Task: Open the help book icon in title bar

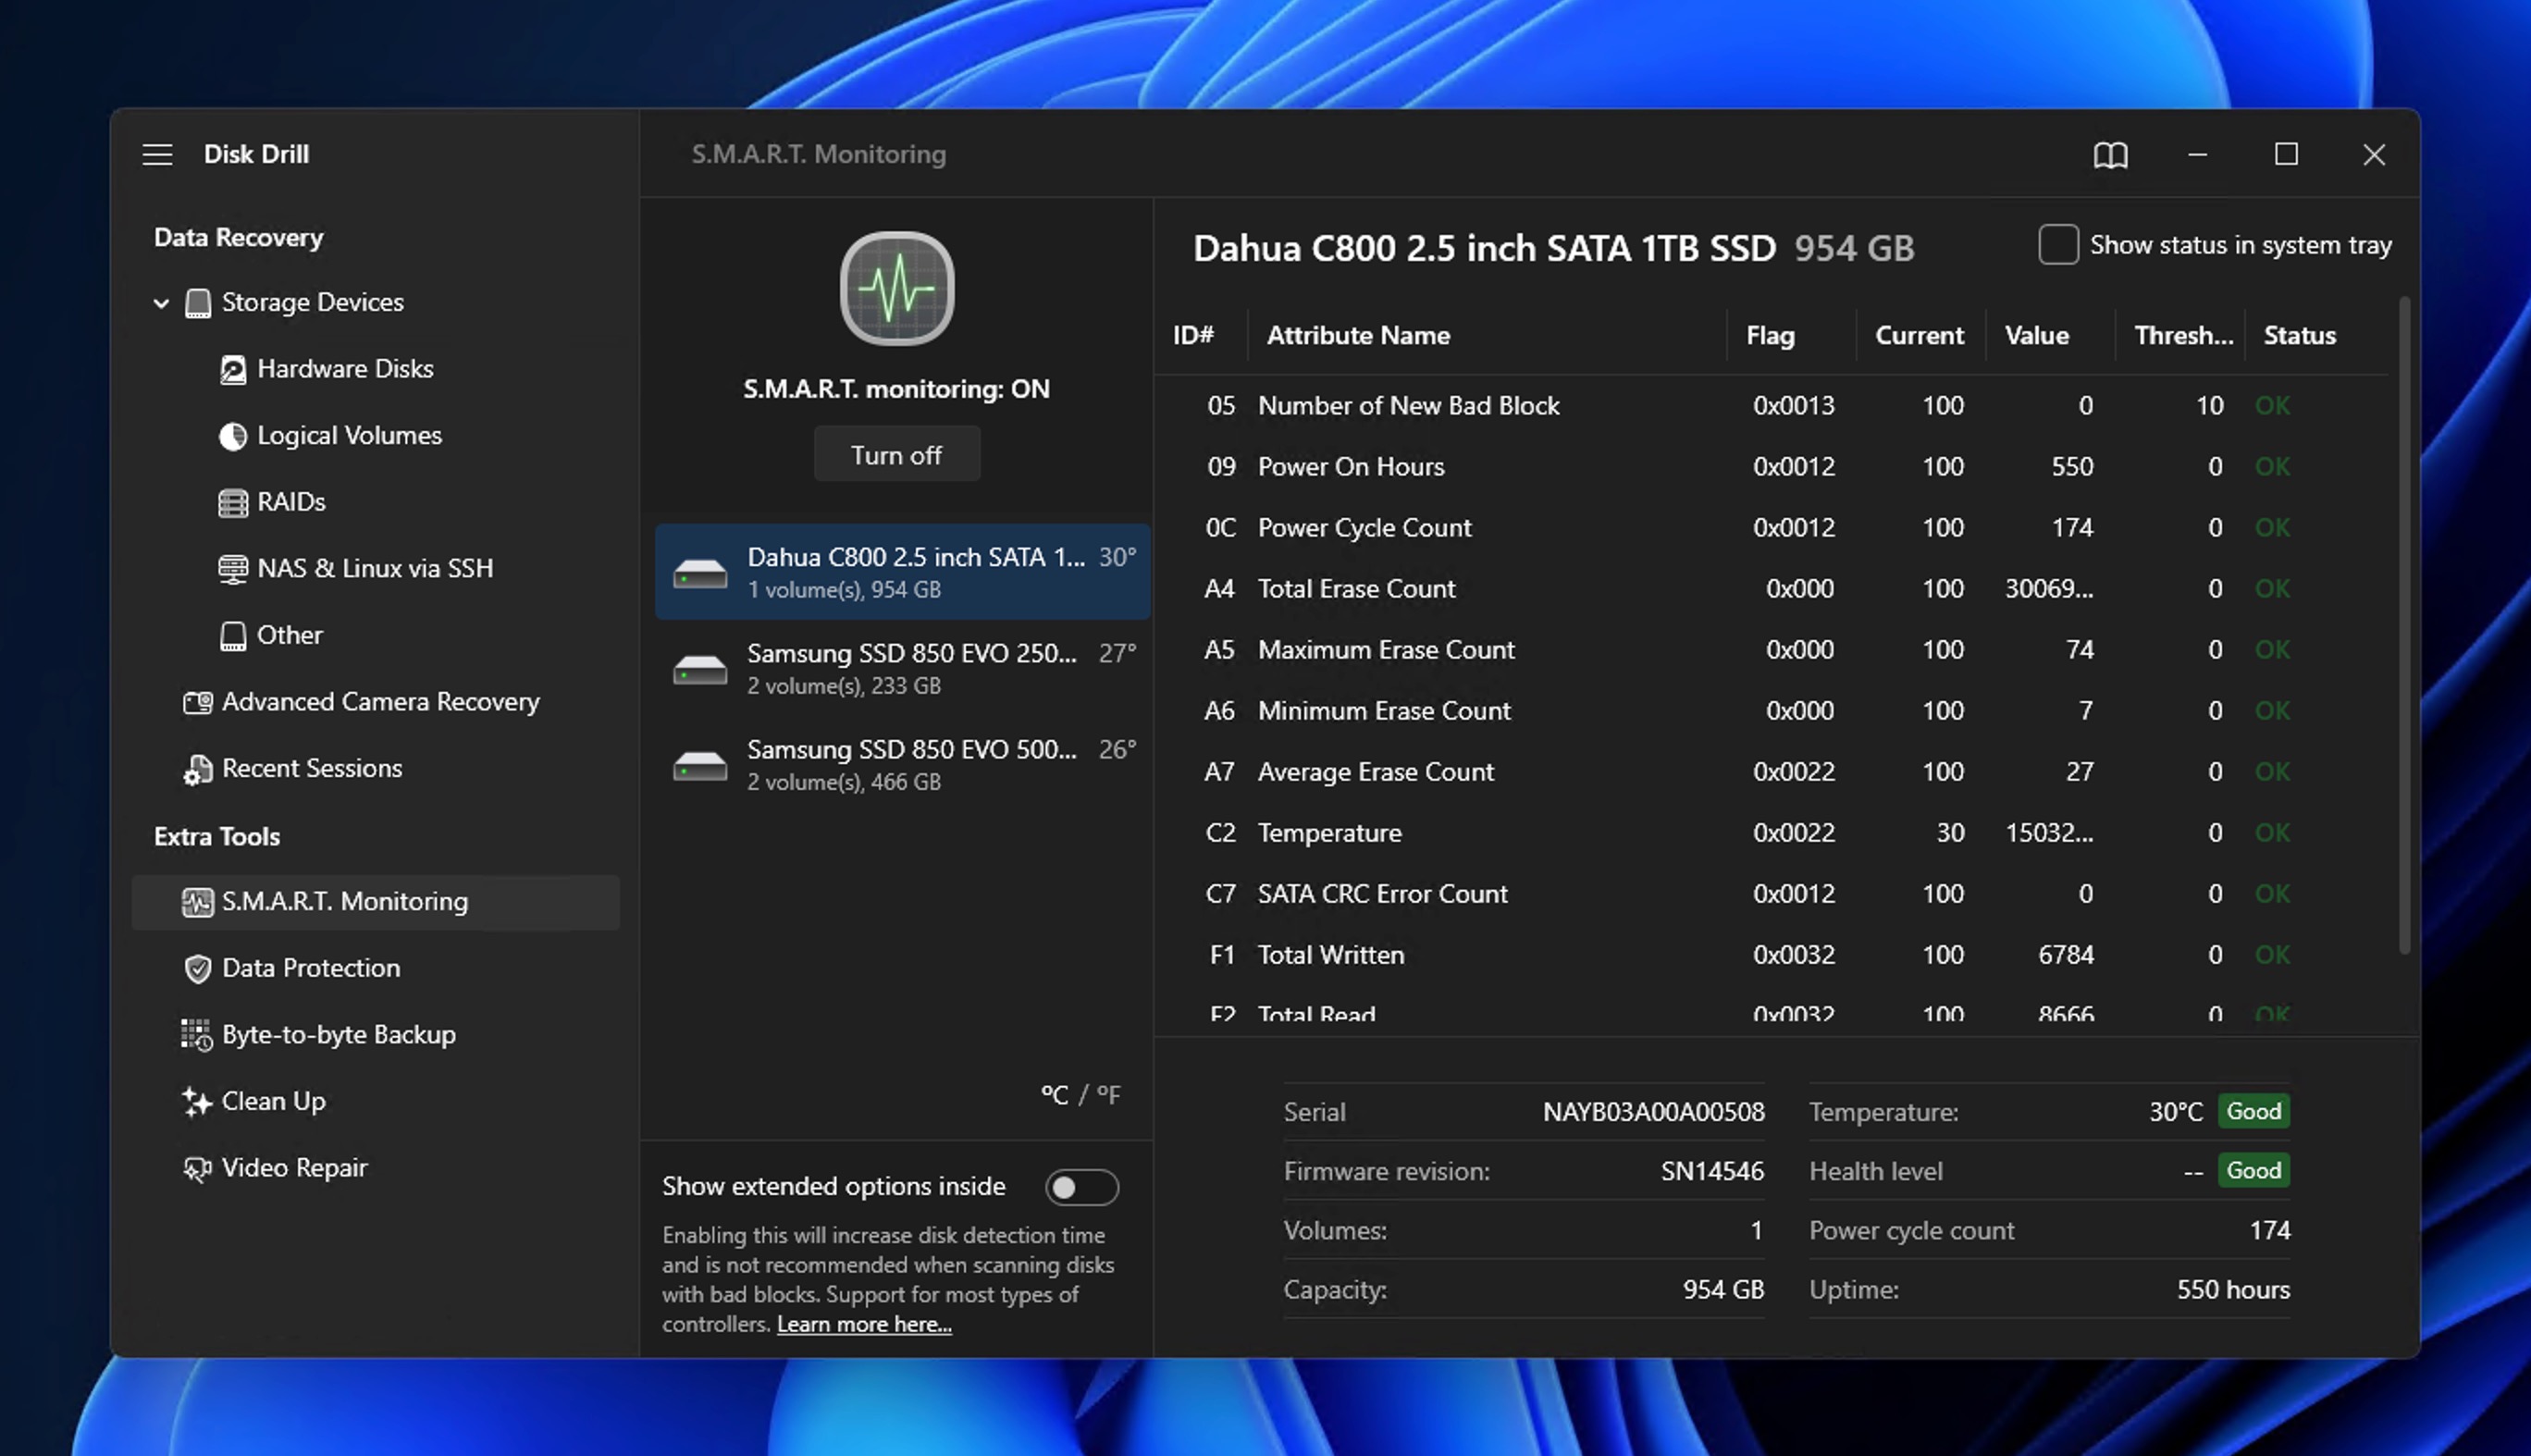Action: pos(2110,155)
